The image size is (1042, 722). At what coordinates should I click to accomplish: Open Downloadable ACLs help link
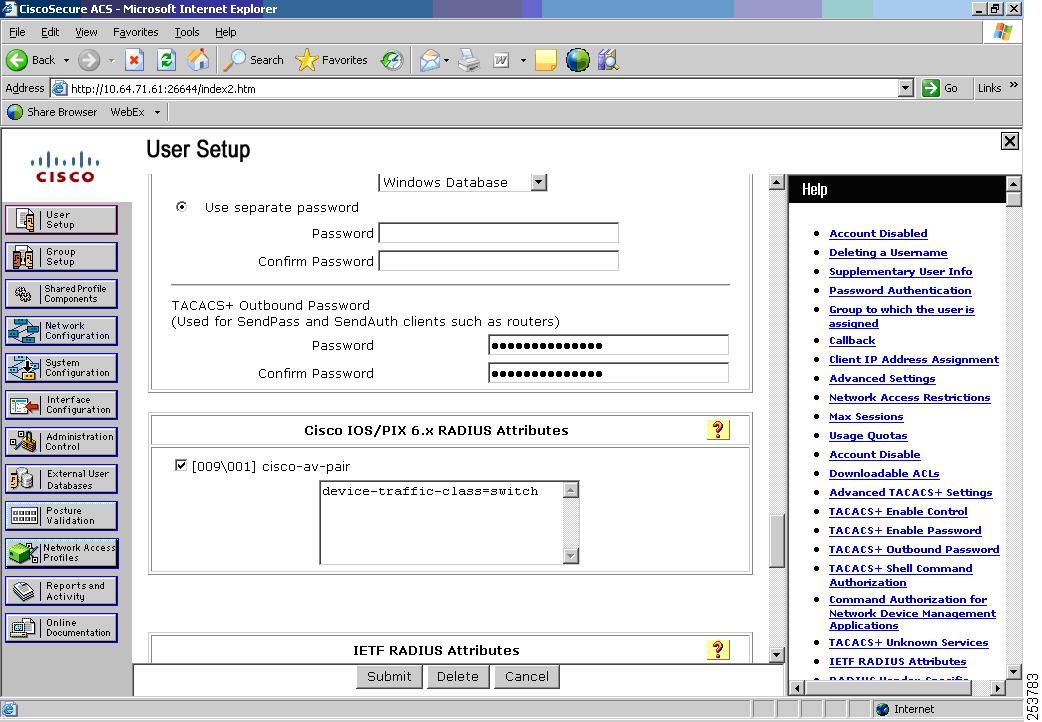pyautogui.click(x=884, y=473)
